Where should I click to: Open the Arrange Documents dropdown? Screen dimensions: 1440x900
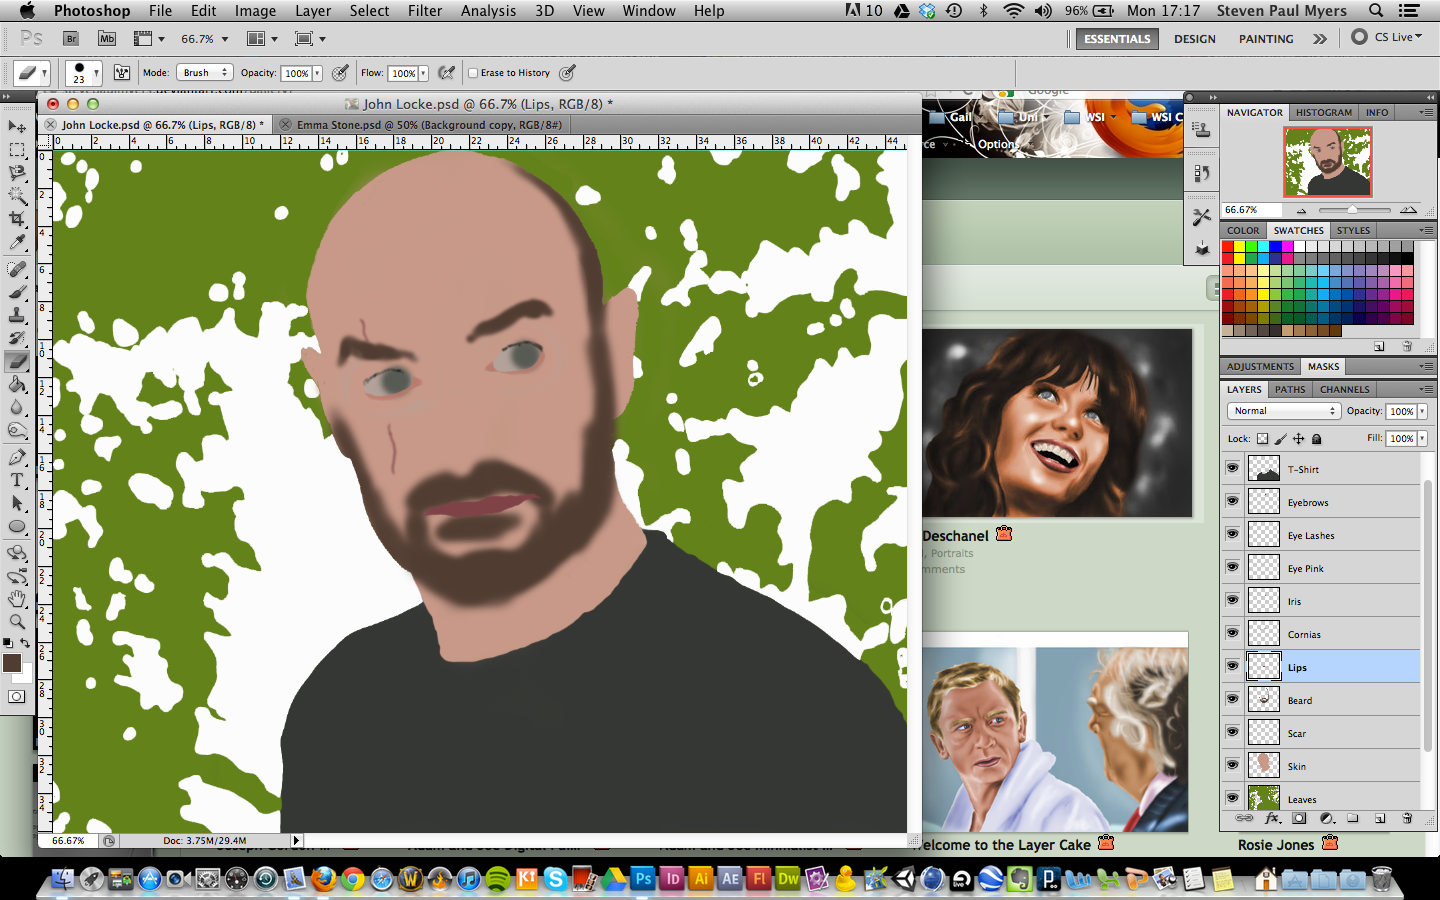point(260,39)
